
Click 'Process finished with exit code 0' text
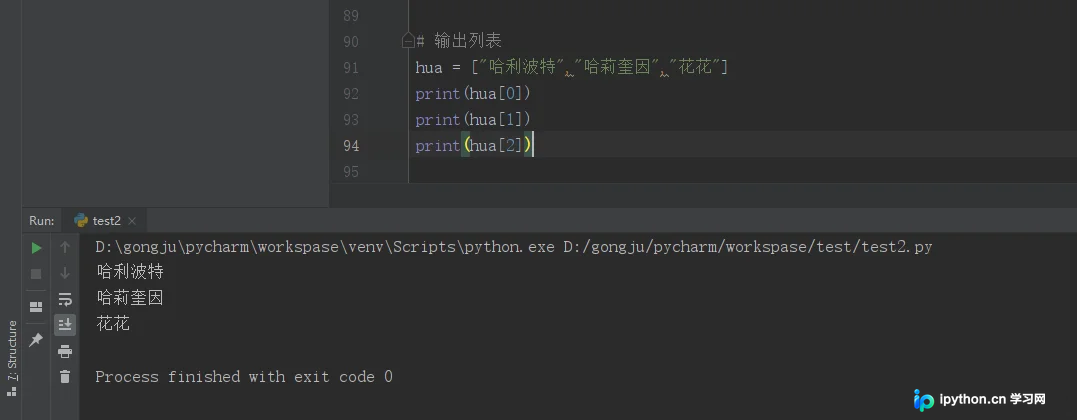[244, 377]
